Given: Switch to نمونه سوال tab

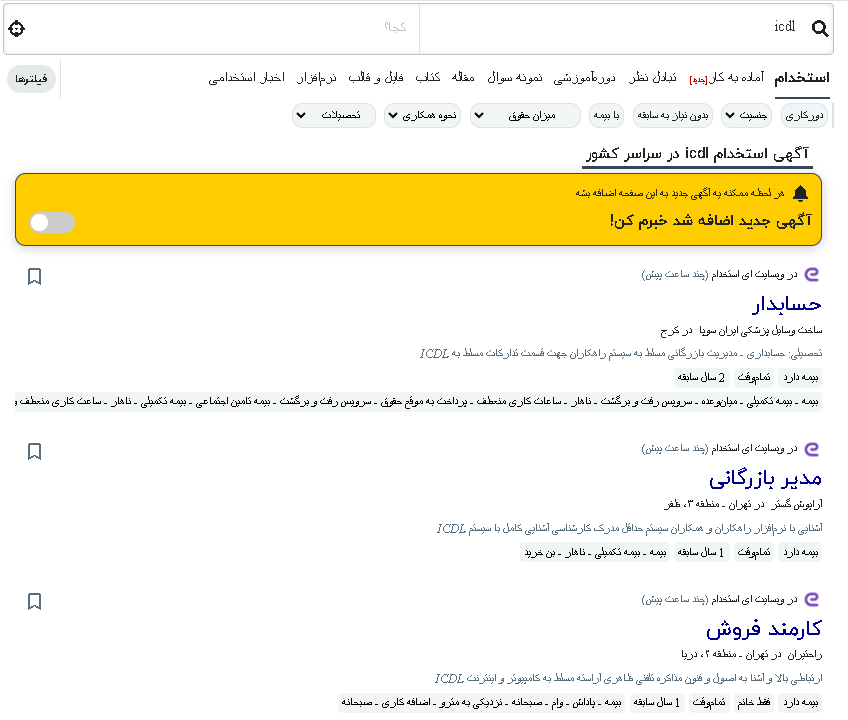Looking at the screenshot, I should tap(515, 78).
